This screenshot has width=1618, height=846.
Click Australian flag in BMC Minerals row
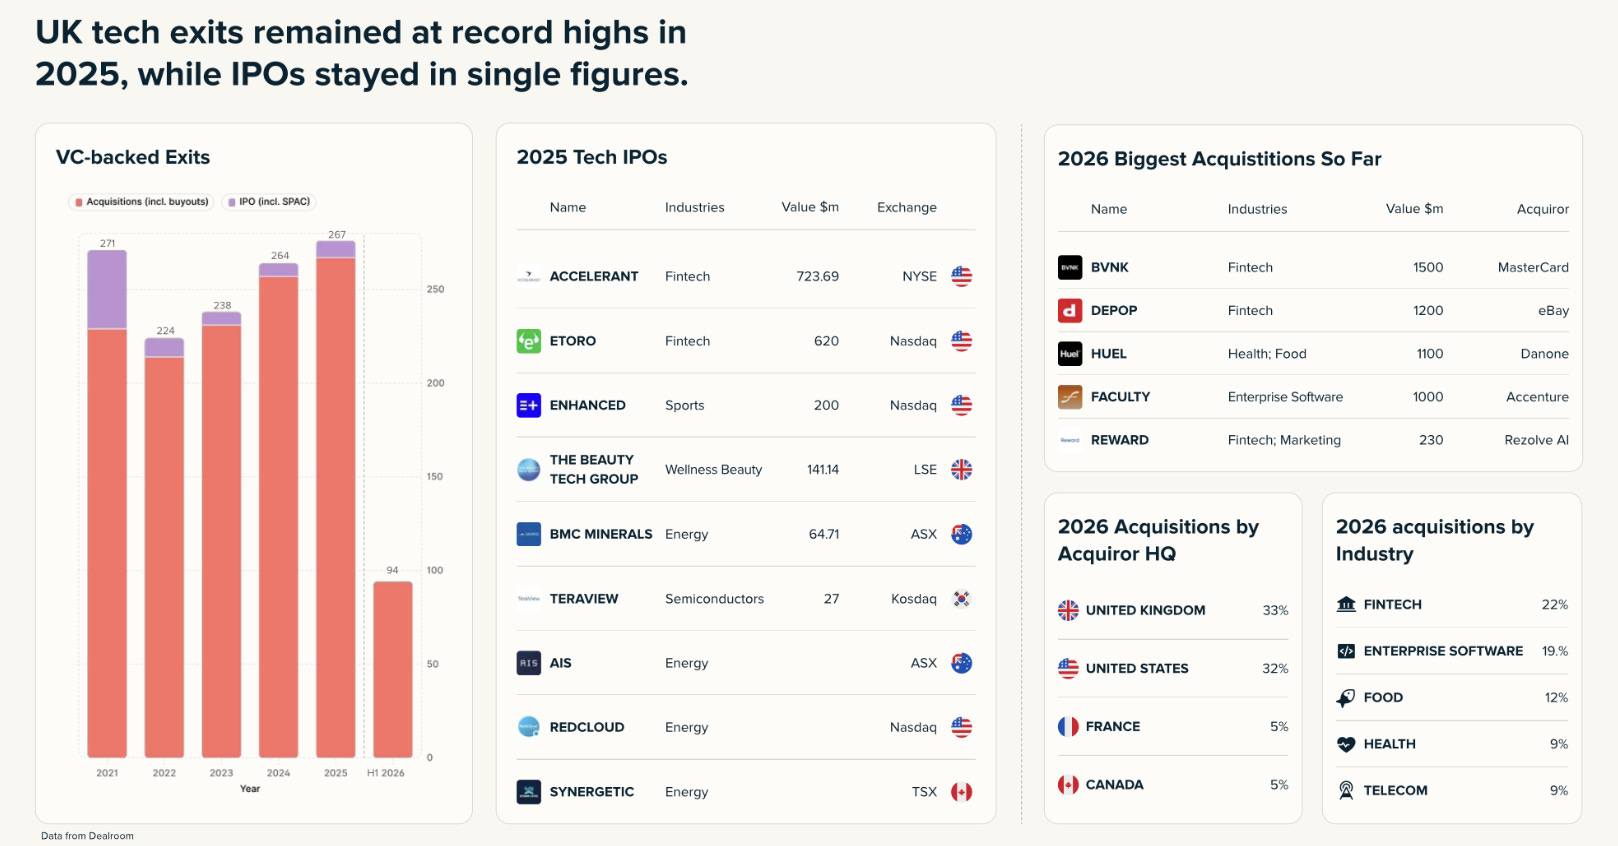click(961, 534)
